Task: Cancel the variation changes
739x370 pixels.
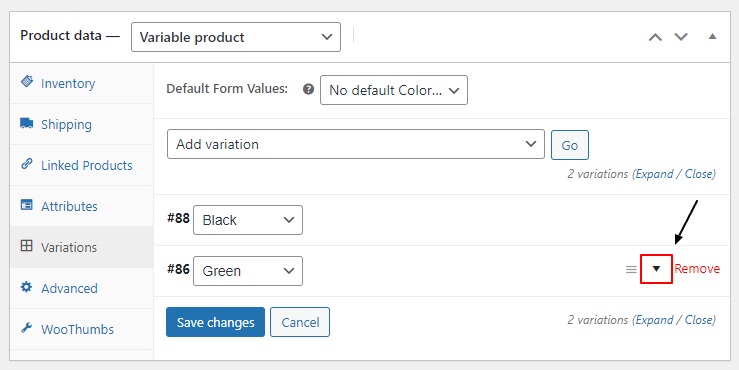Action: pyautogui.click(x=300, y=322)
